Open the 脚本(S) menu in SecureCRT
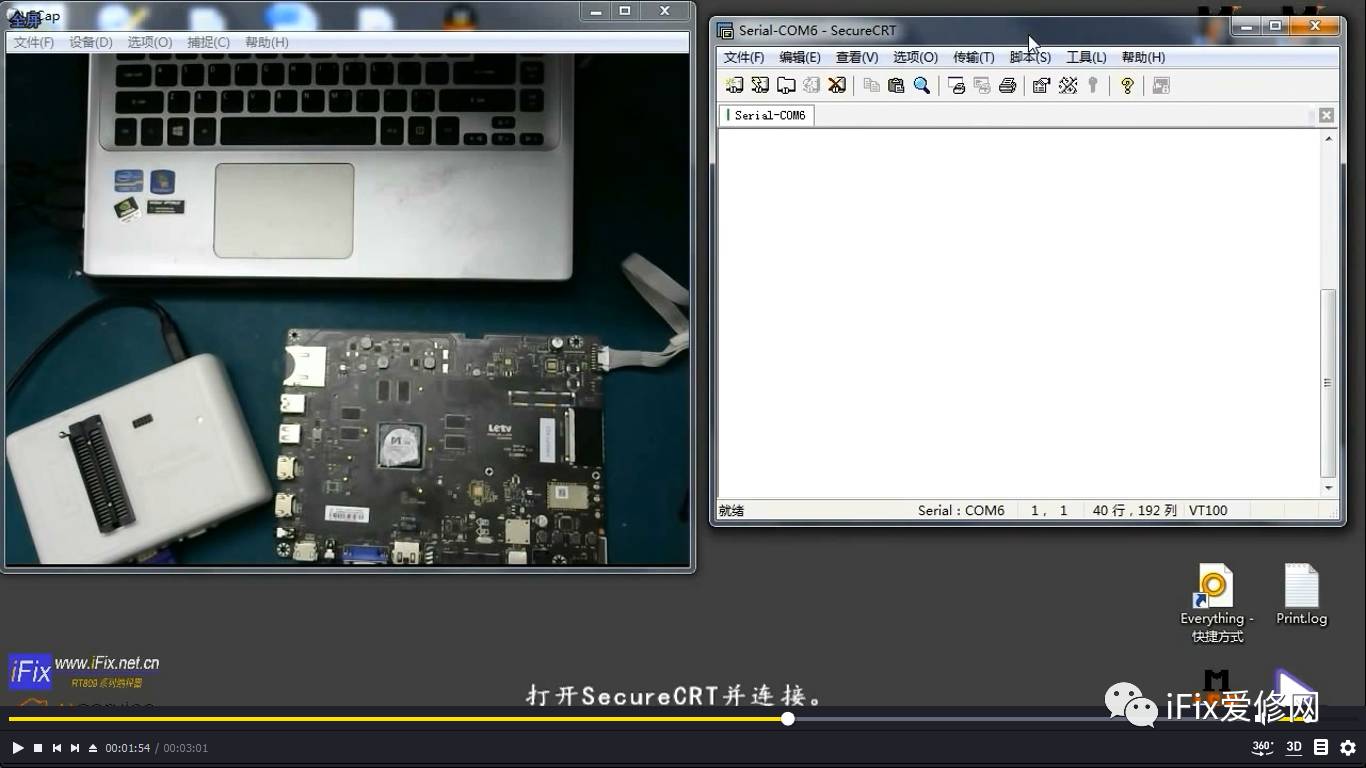Screen dimensions: 1366x768 point(1030,57)
